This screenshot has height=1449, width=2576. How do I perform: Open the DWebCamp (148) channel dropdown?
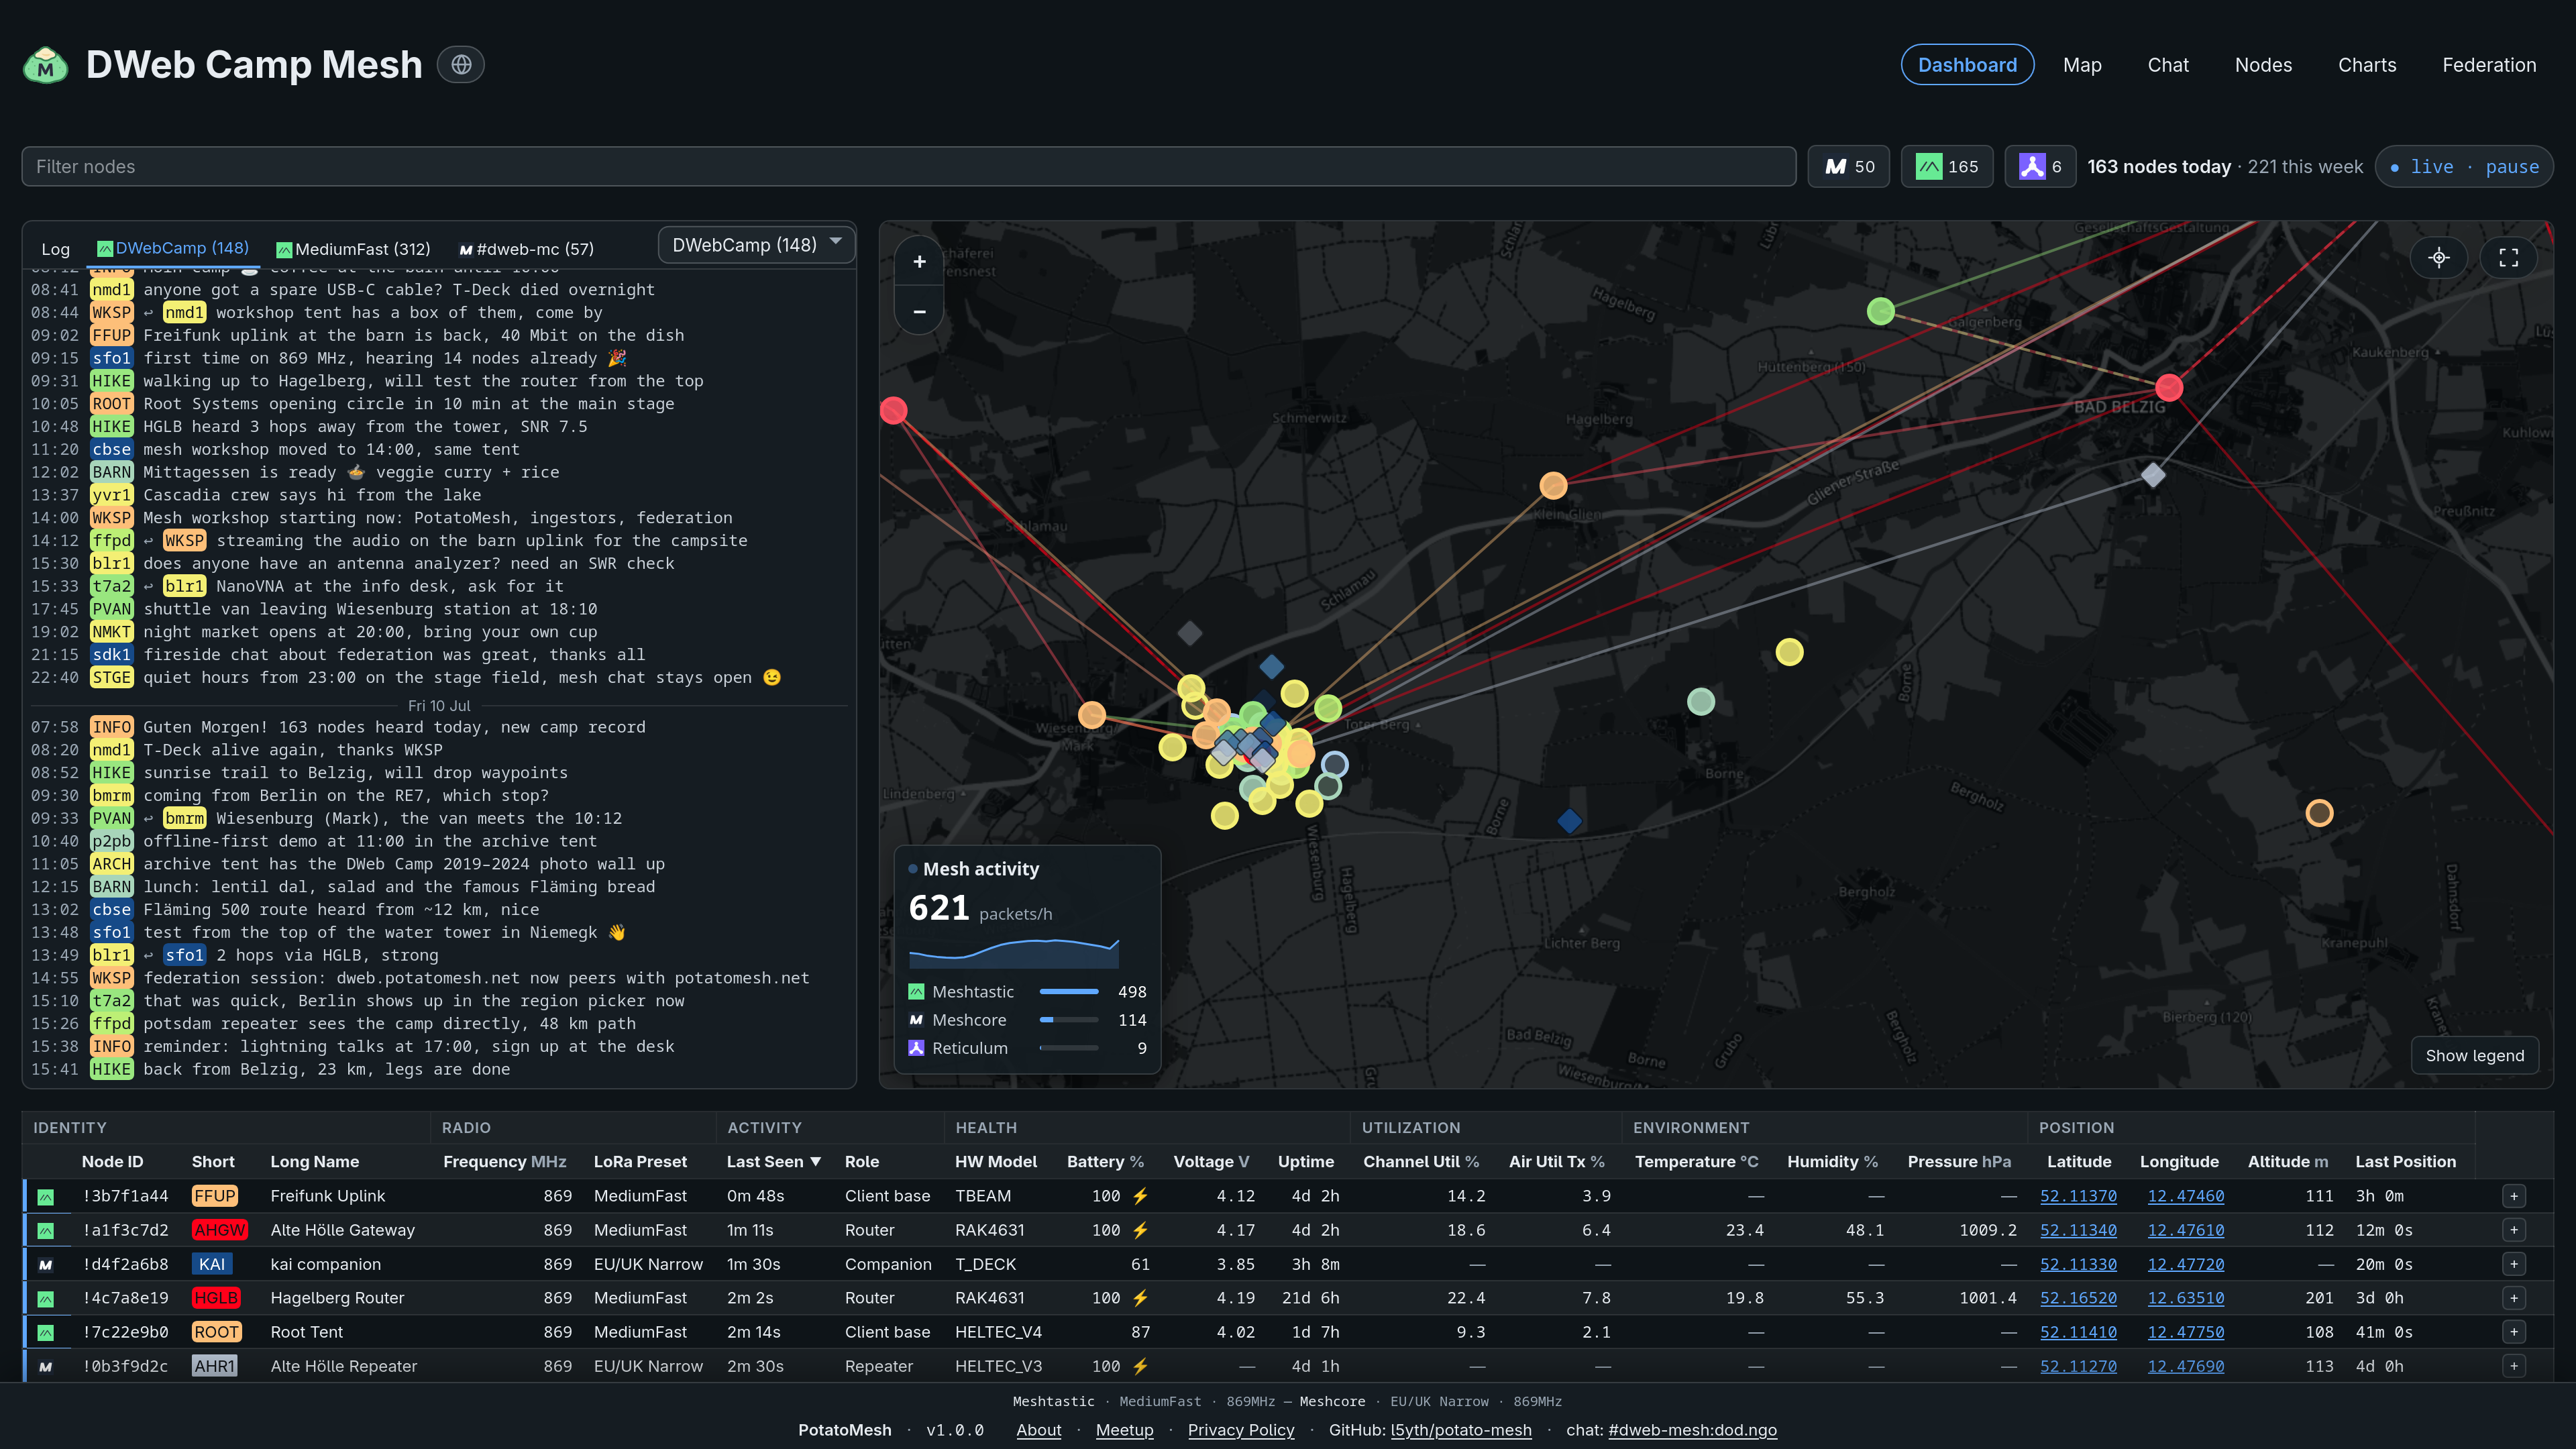(756, 245)
